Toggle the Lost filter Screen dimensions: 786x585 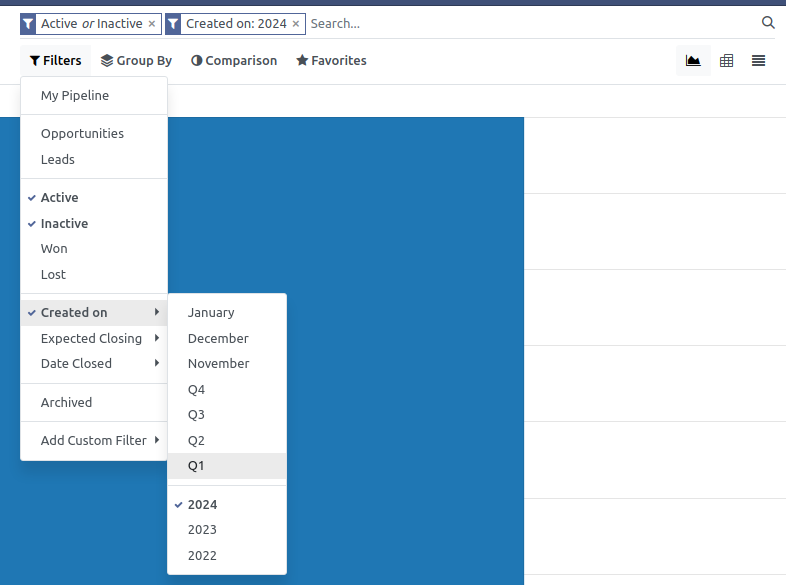(94, 274)
